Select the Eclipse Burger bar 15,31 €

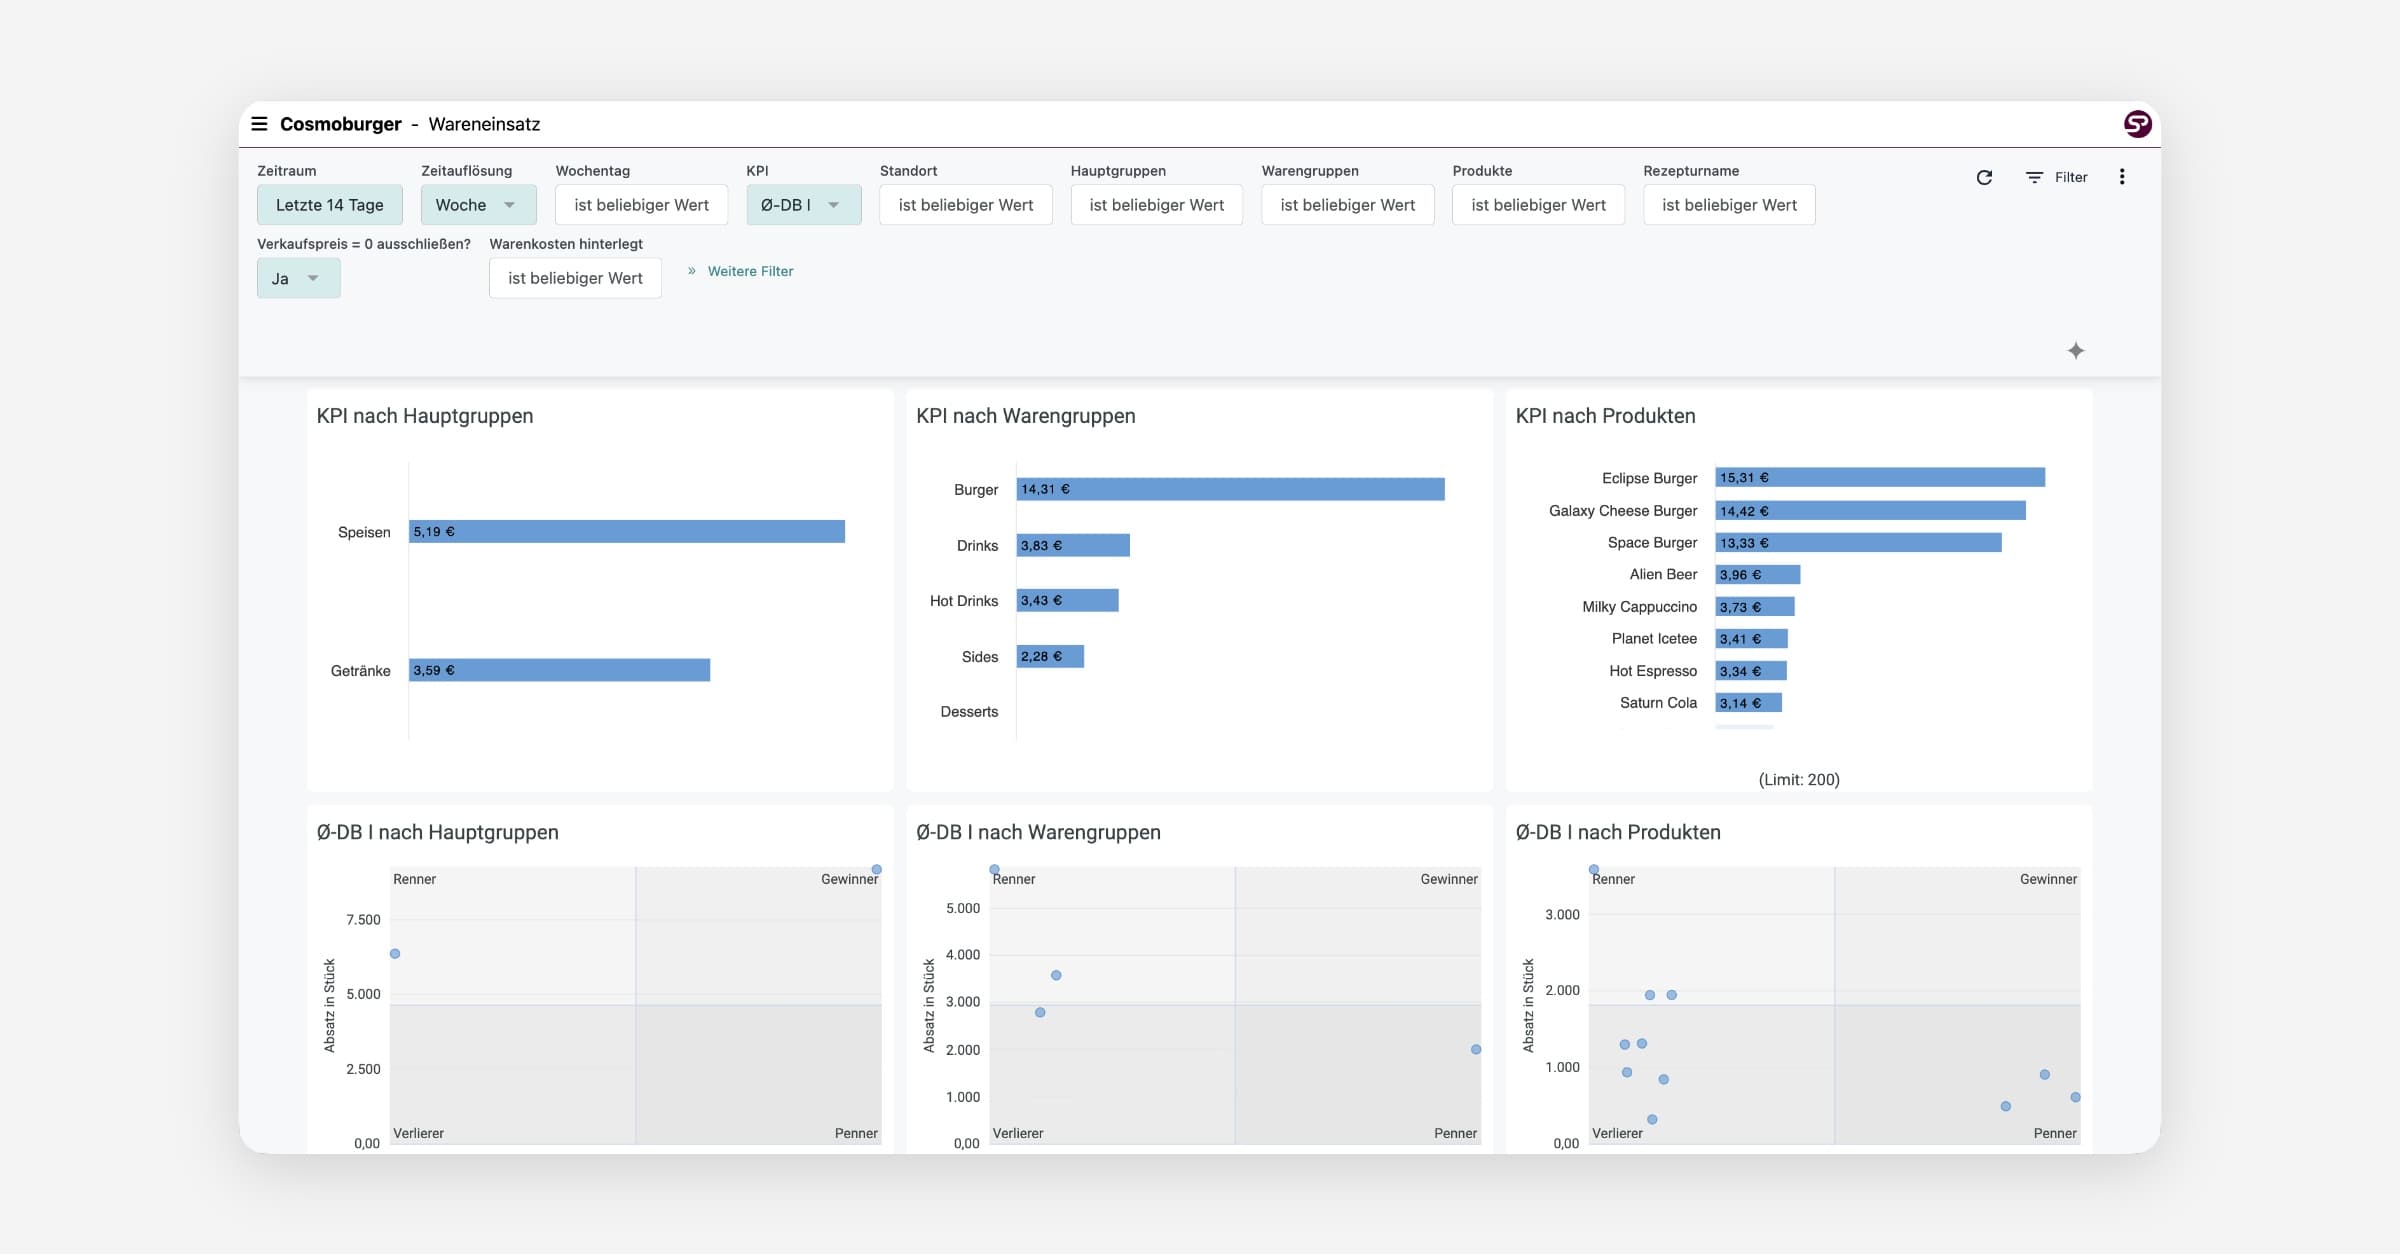1880,478
